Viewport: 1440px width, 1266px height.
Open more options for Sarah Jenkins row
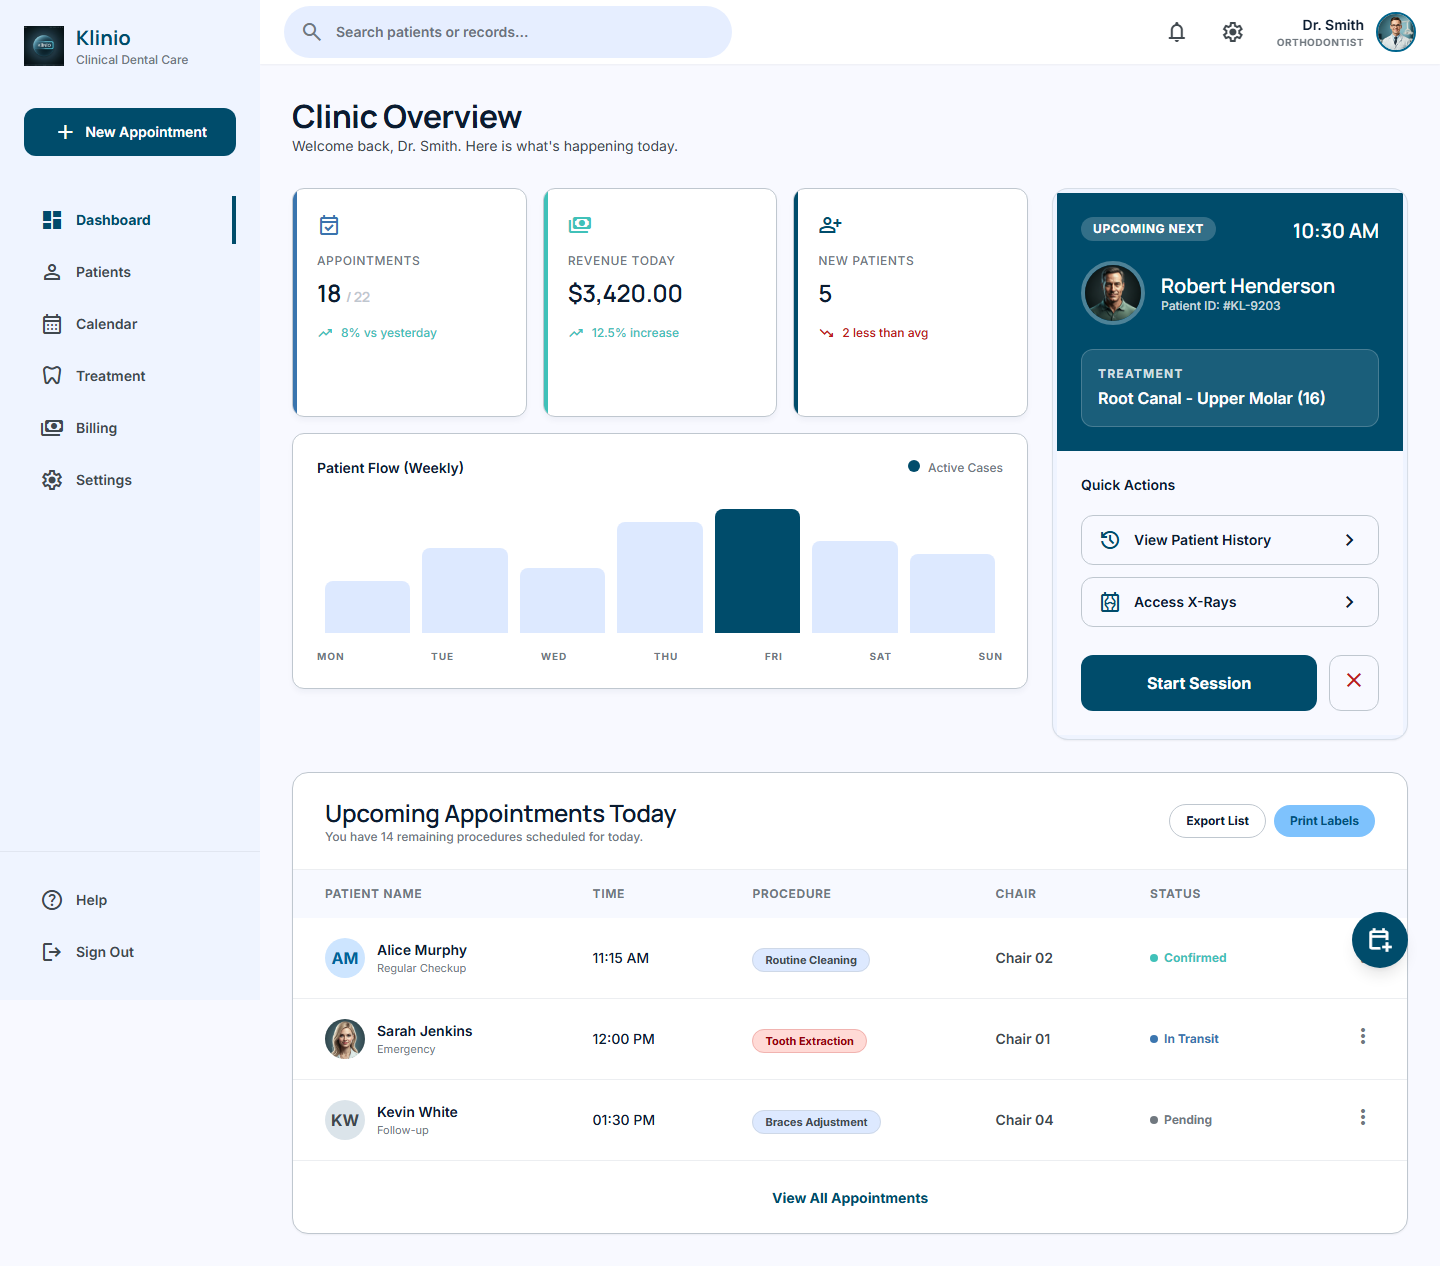(x=1362, y=1037)
